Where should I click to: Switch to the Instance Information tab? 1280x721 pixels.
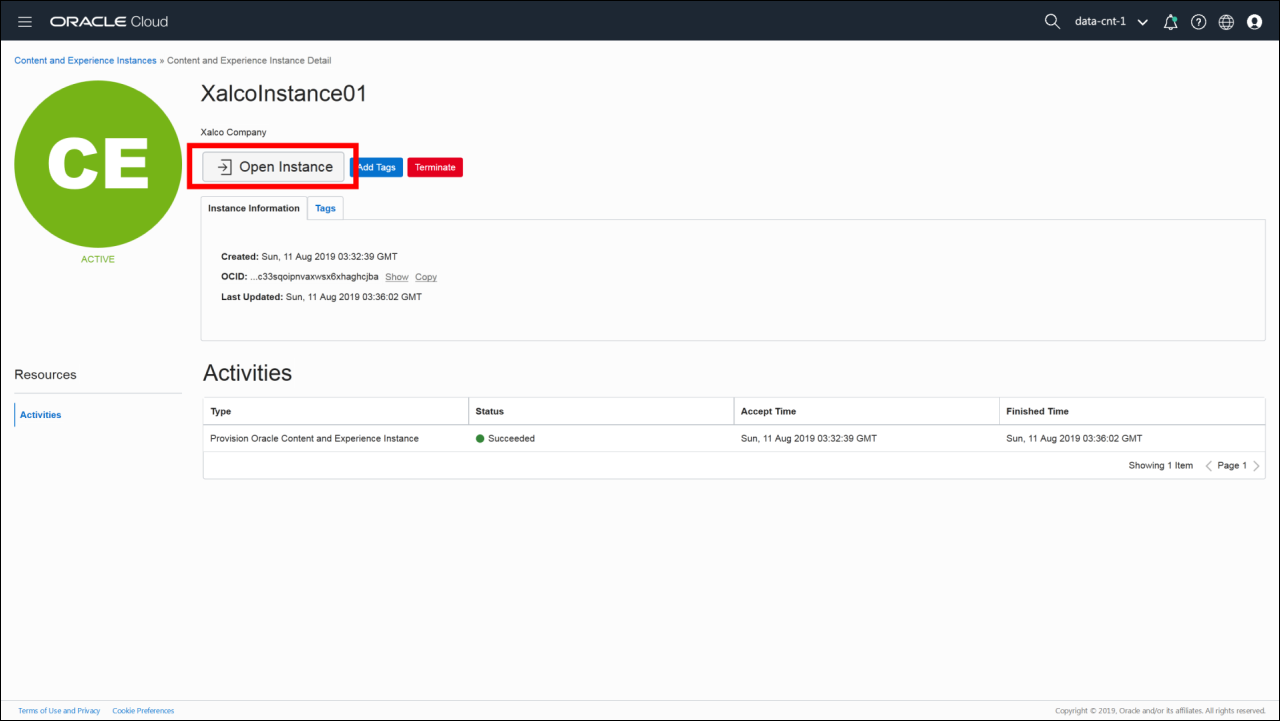[x=254, y=208]
